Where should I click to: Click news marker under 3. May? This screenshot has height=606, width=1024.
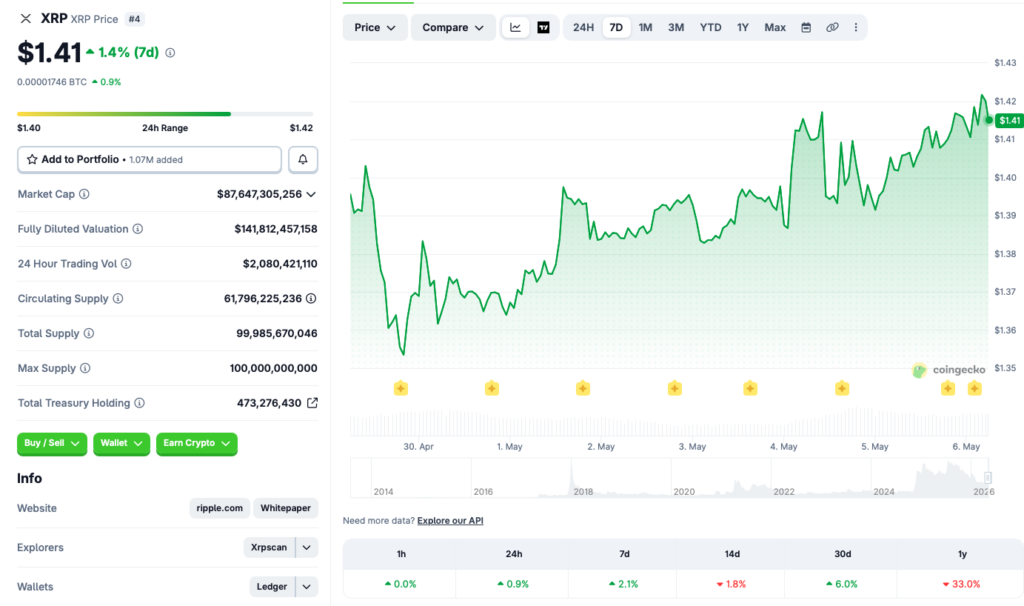click(x=675, y=389)
